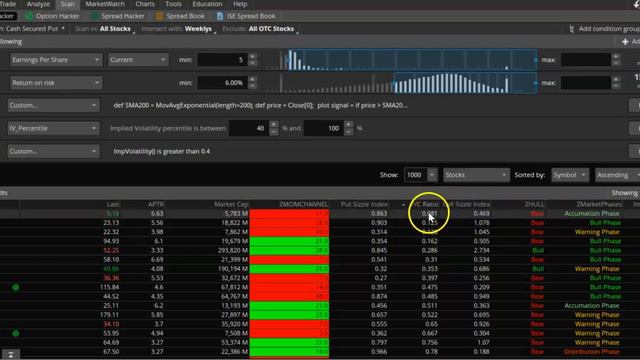
Task: Click Add condition group icon
Action: 571,29
